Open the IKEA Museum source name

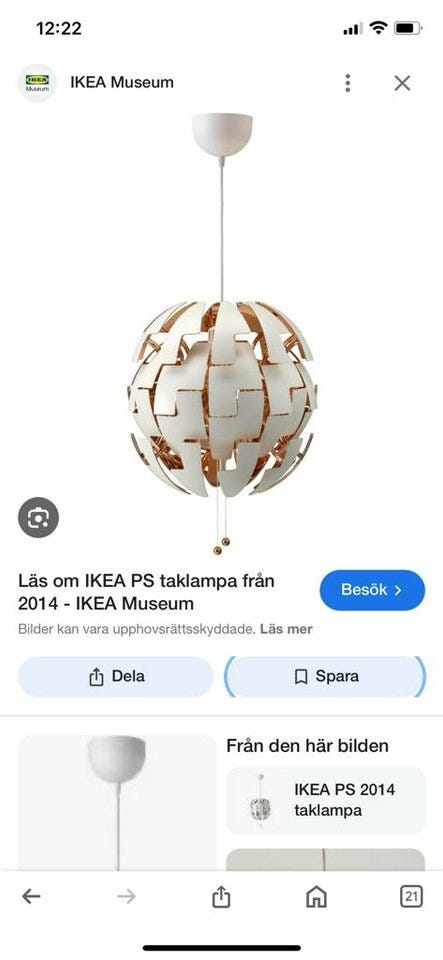tap(122, 82)
